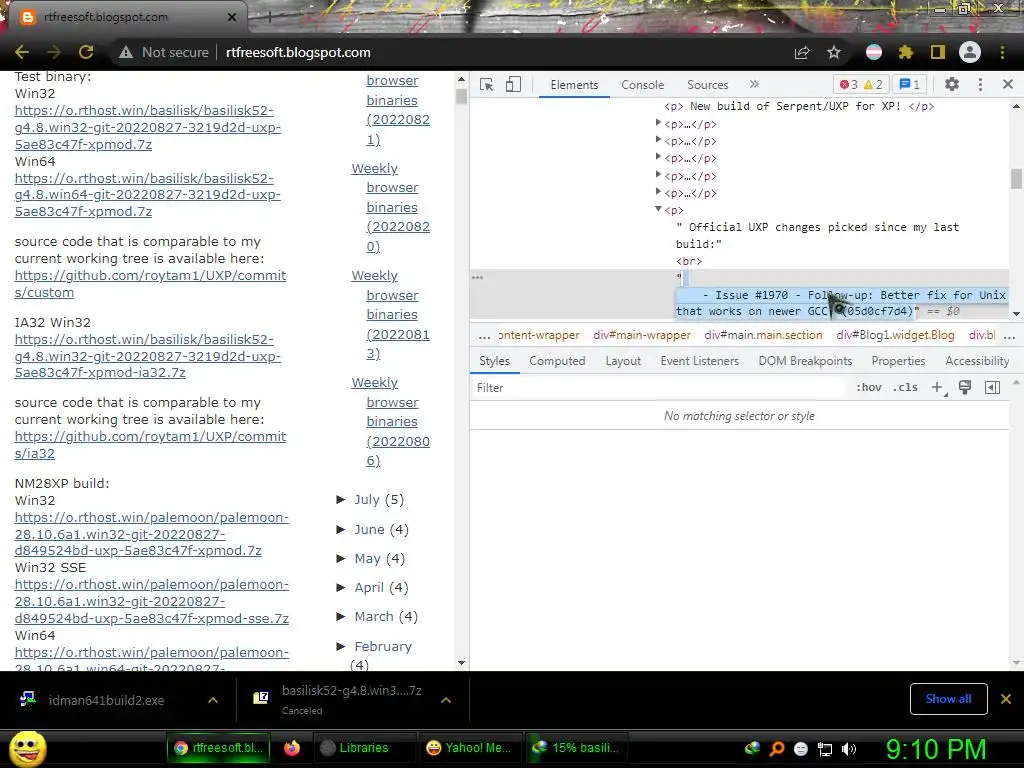Expand the first collapsed p node
This screenshot has width=1024, height=768.
(x=658, y=123)
